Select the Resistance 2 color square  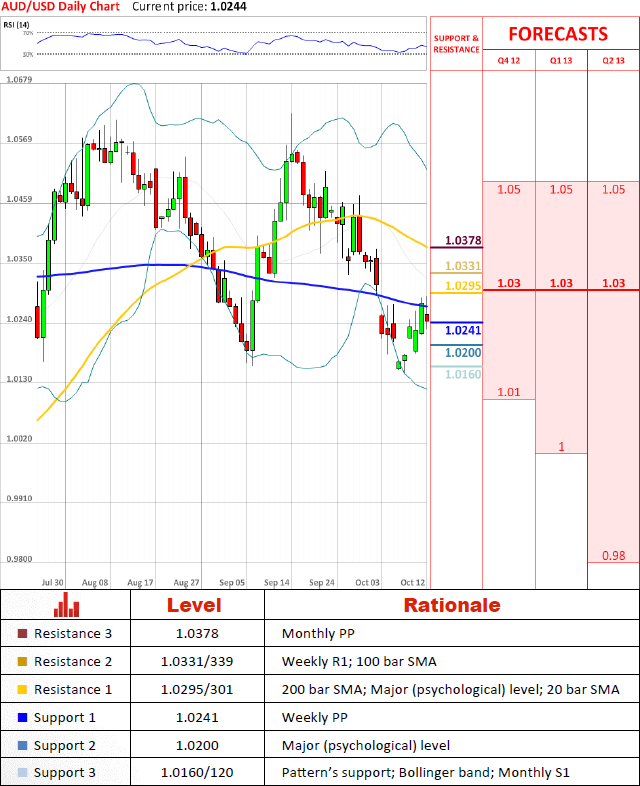(23, 662)
